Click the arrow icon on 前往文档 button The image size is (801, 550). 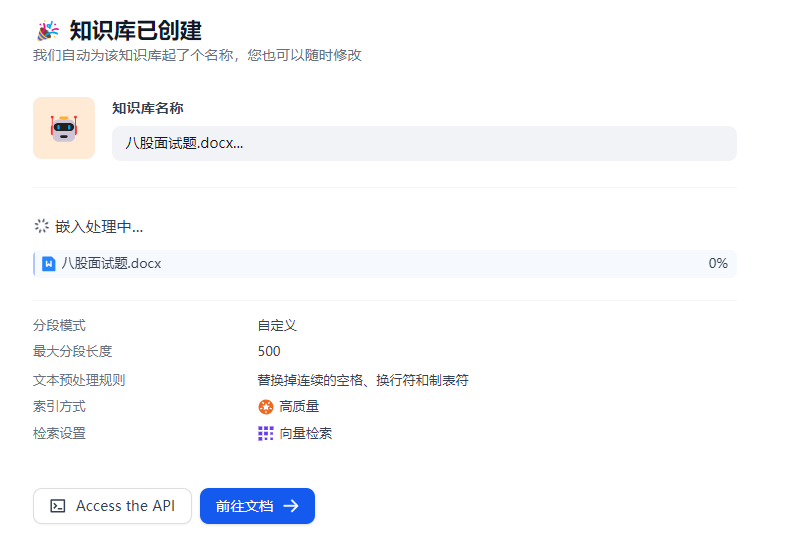291,506
